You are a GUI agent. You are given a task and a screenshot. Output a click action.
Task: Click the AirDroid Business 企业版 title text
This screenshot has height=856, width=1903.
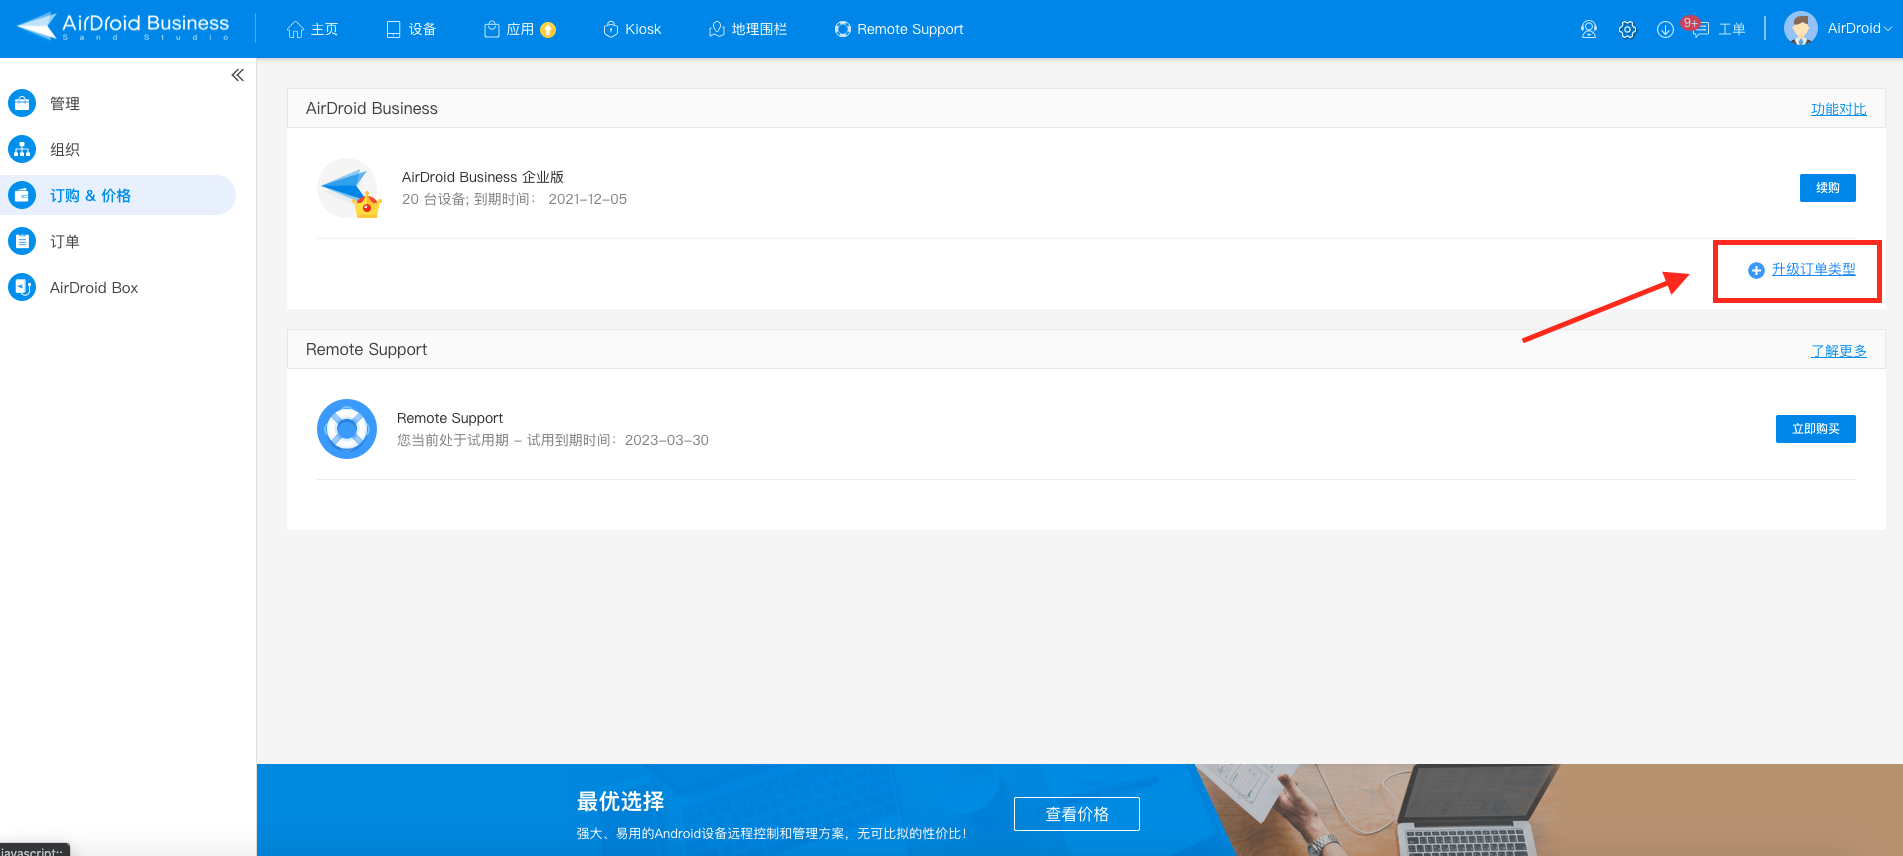click(483, 177)
